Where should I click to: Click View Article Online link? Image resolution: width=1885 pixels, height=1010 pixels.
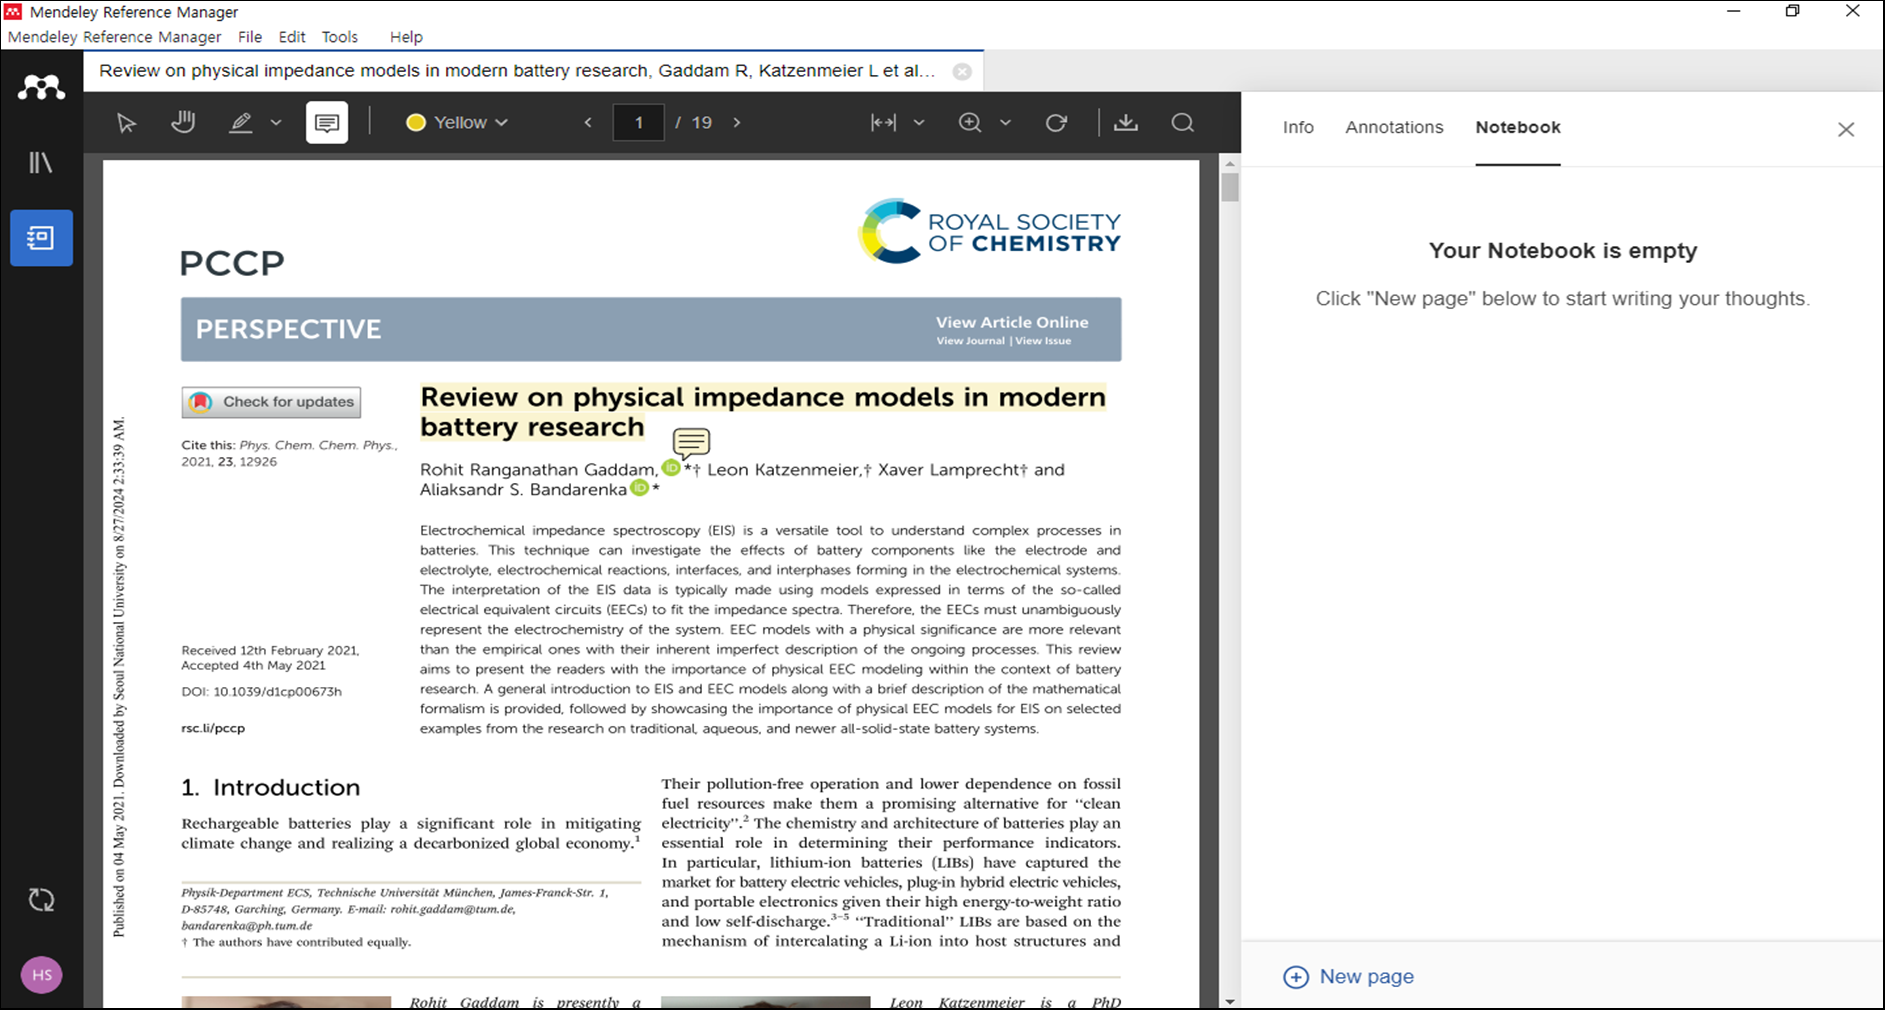[x=1012, y=322]
